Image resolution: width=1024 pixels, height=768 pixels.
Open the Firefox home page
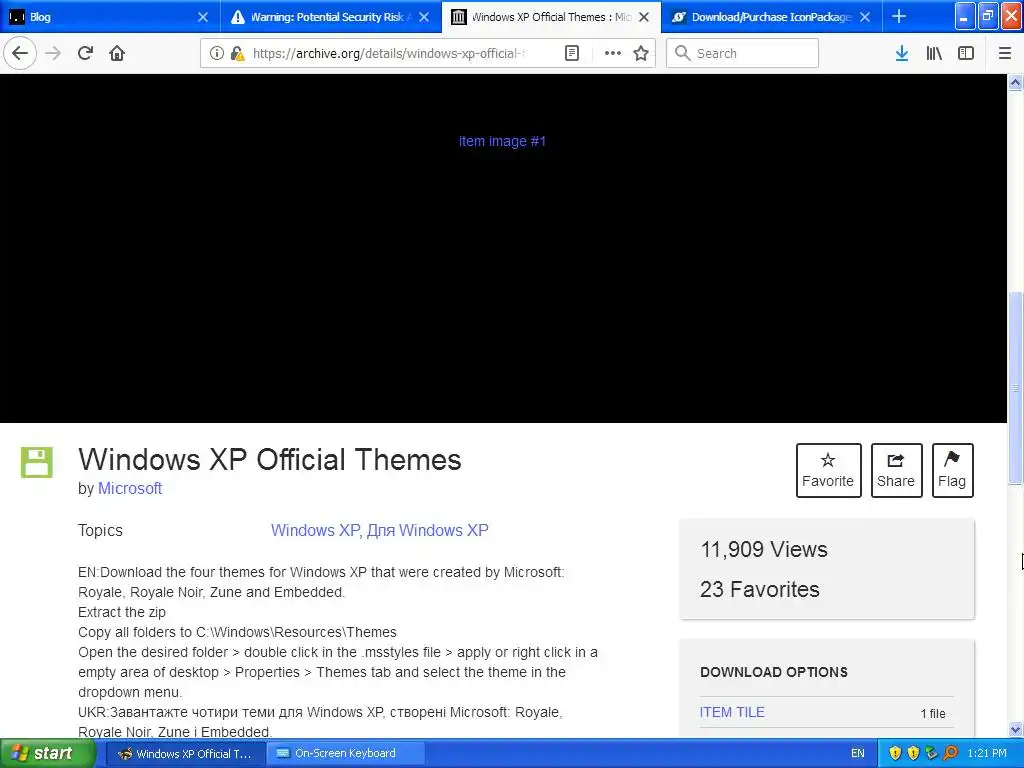tap(117, 53)
